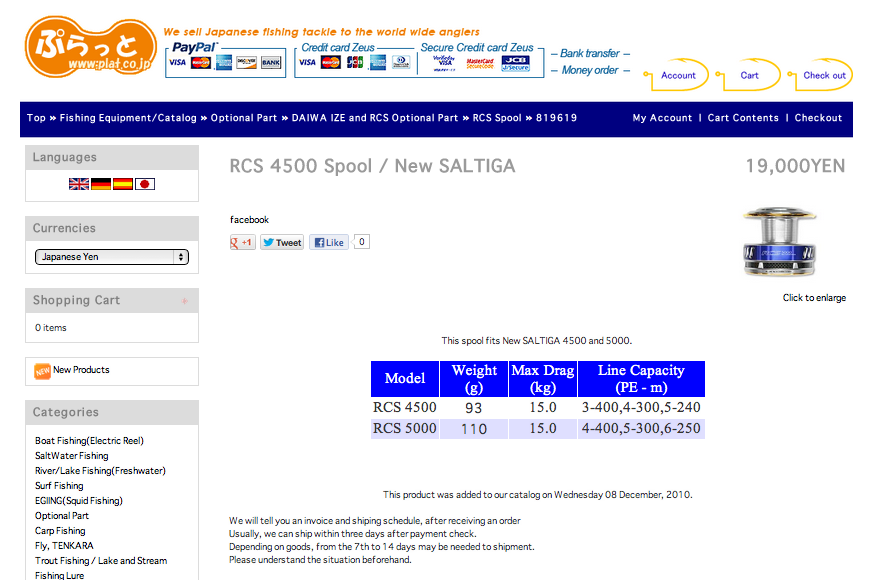
Task: Click the Credit card Zeus banner
Action: pyautogui.click(x=355, y=59)
